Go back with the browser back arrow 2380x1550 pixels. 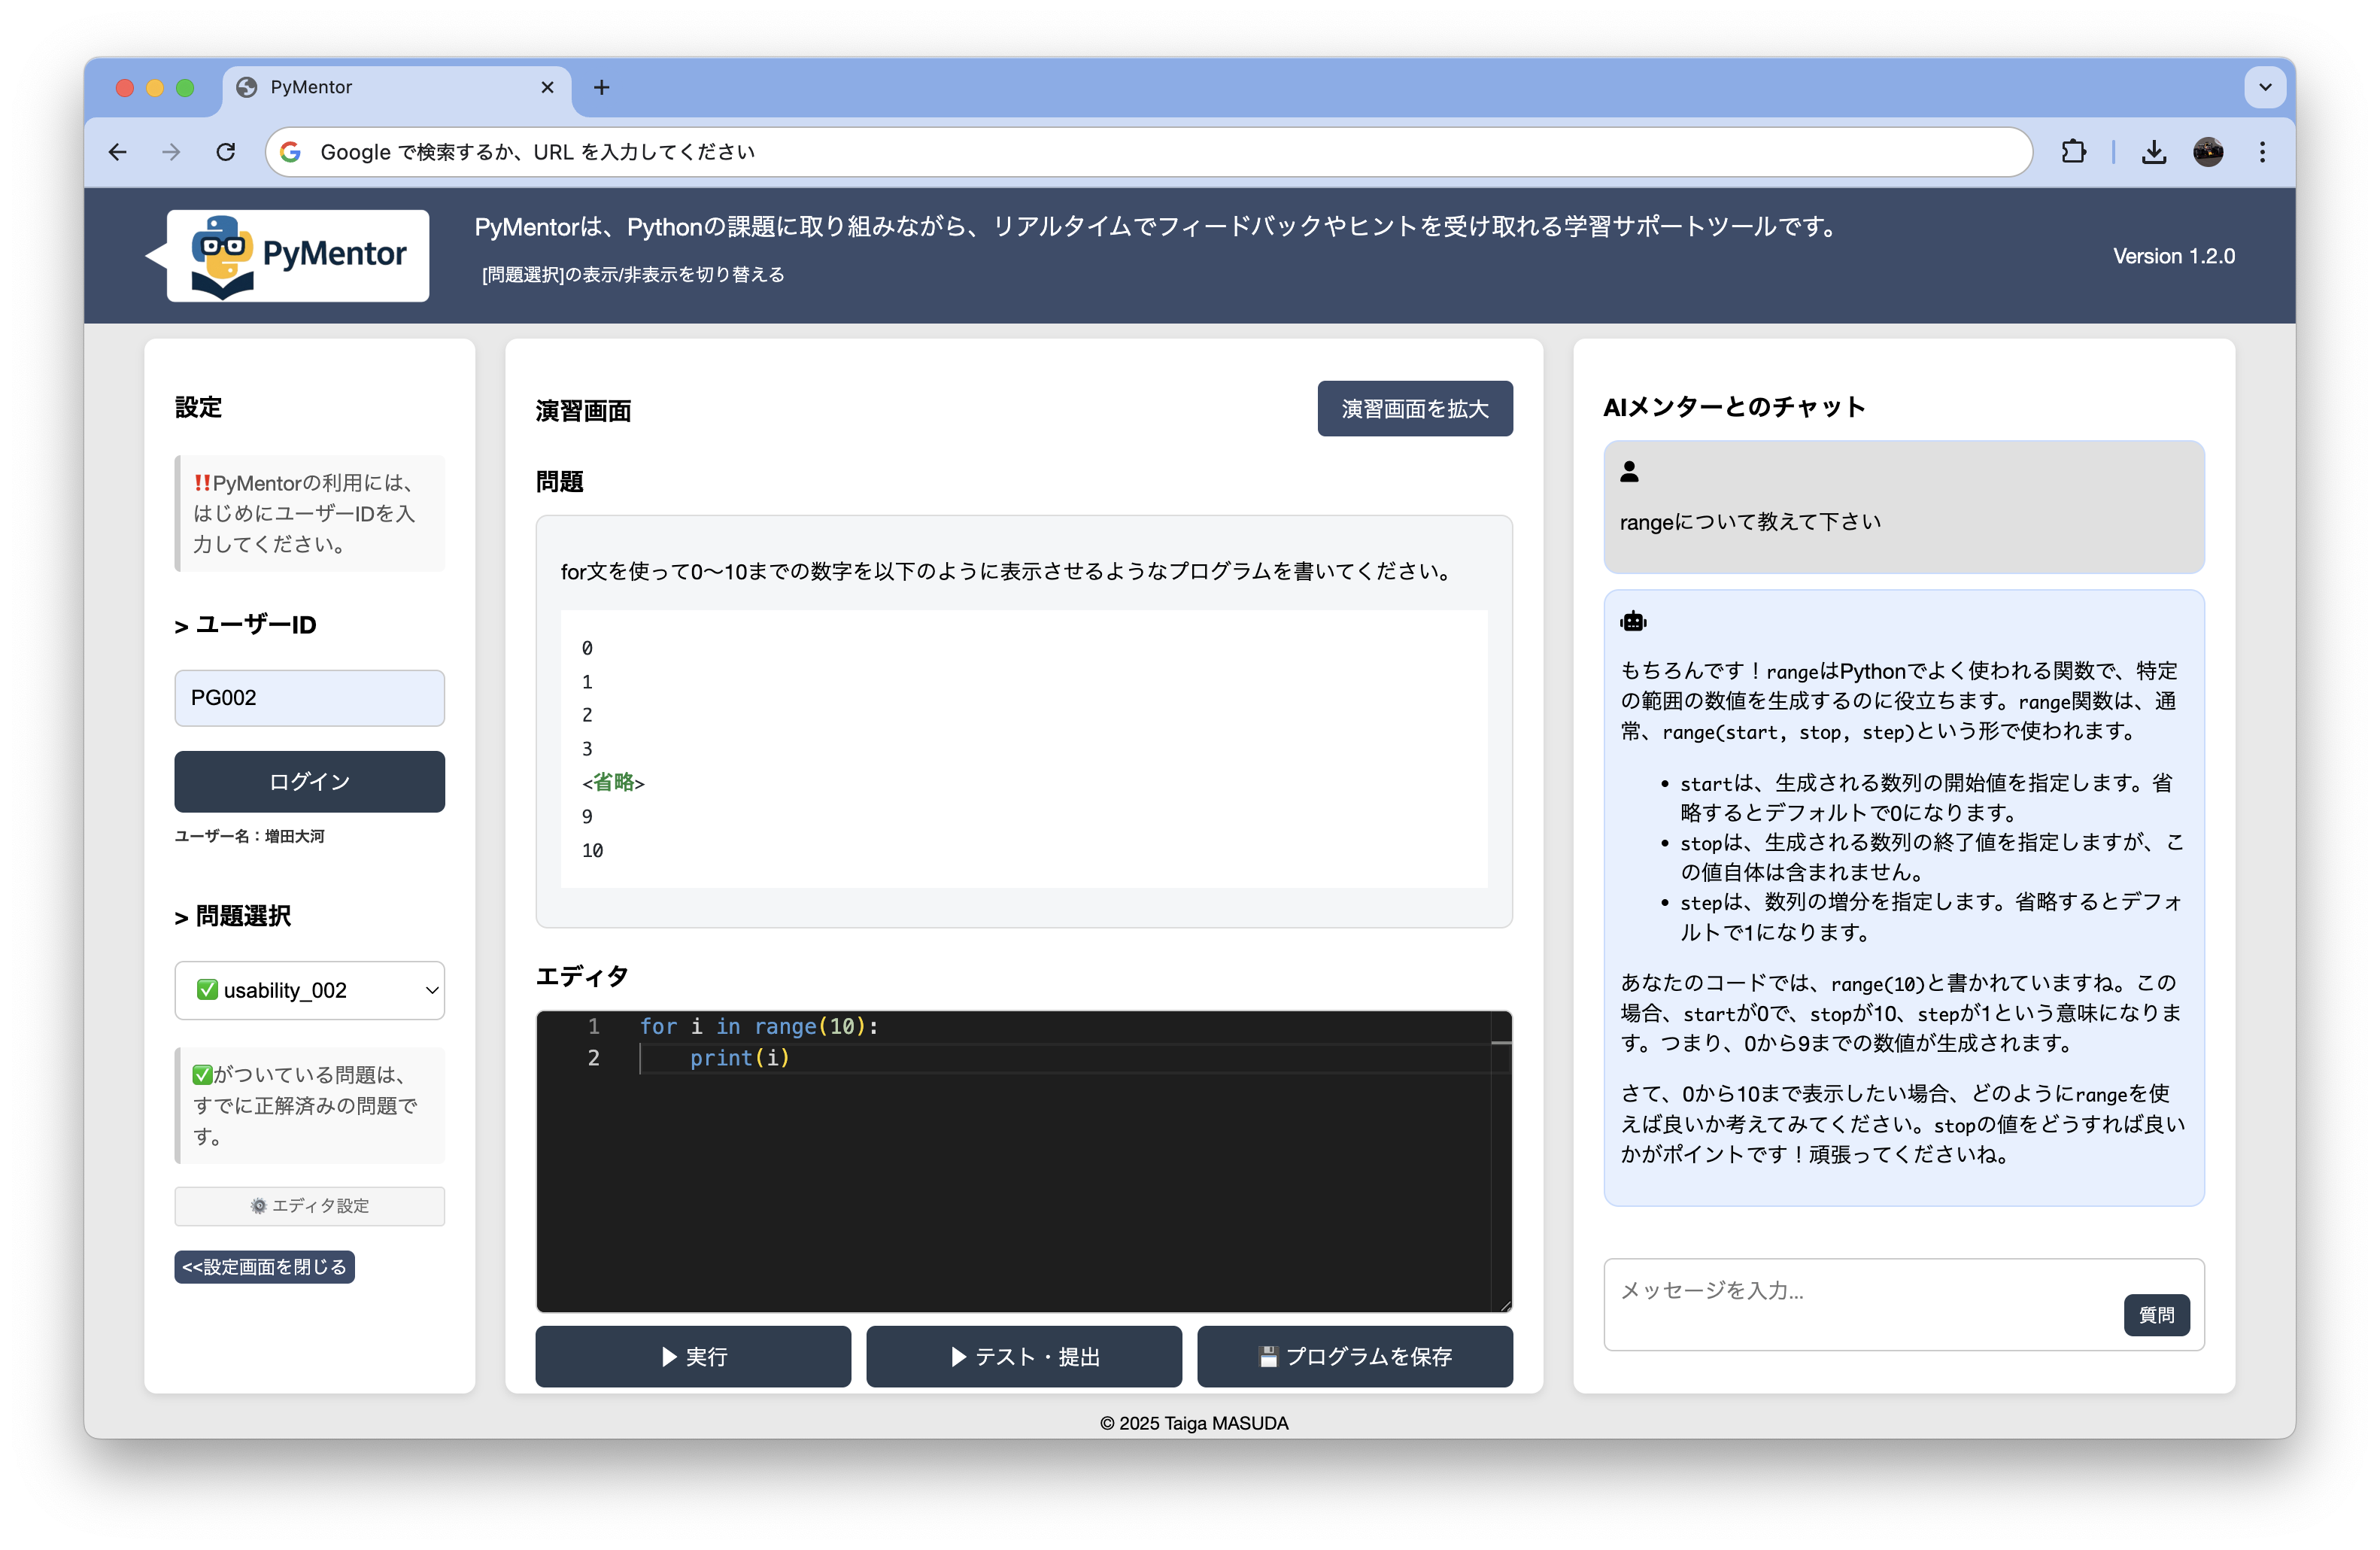(118, 152)
